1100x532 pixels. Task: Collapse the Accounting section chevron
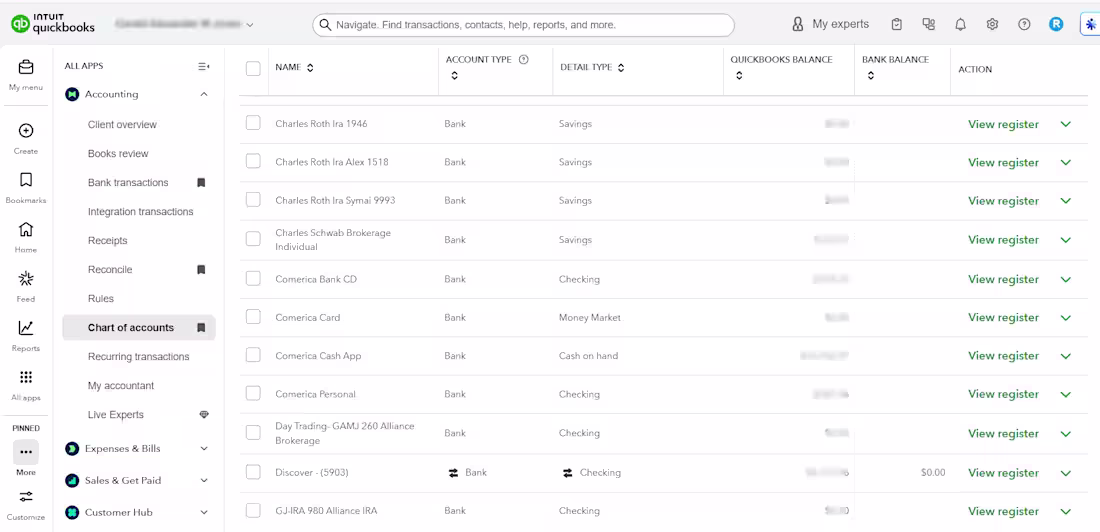tap(204, 94)
